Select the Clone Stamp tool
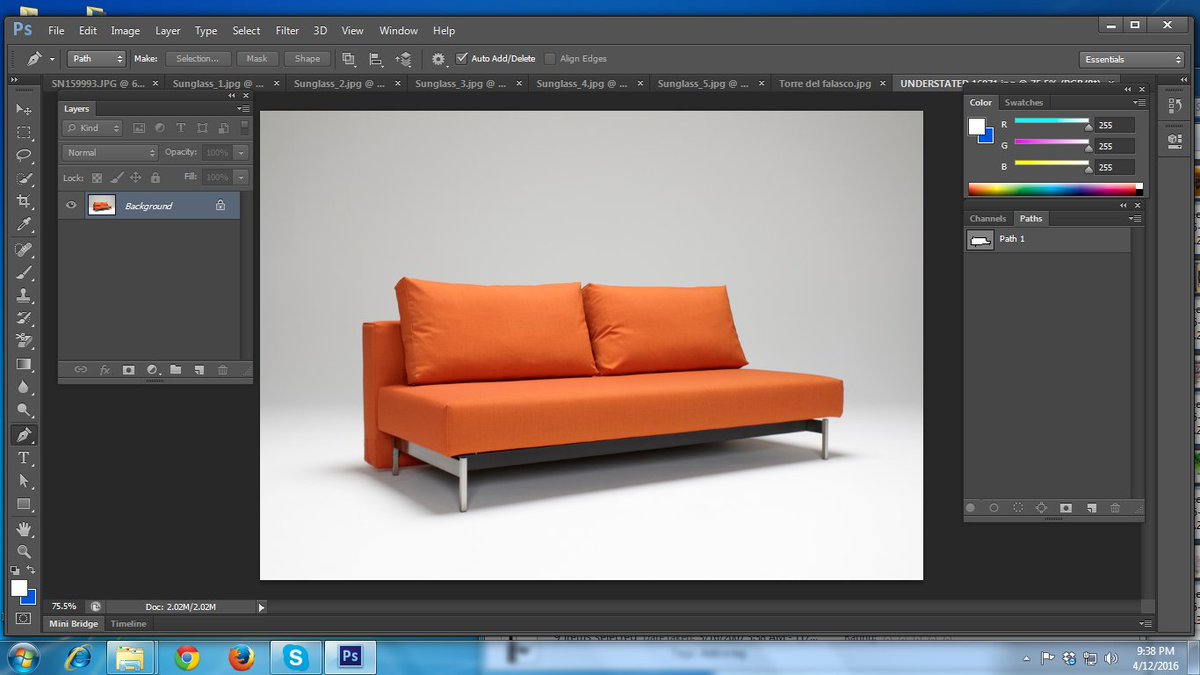The image size is (1200, 675). tap(24, 295)
